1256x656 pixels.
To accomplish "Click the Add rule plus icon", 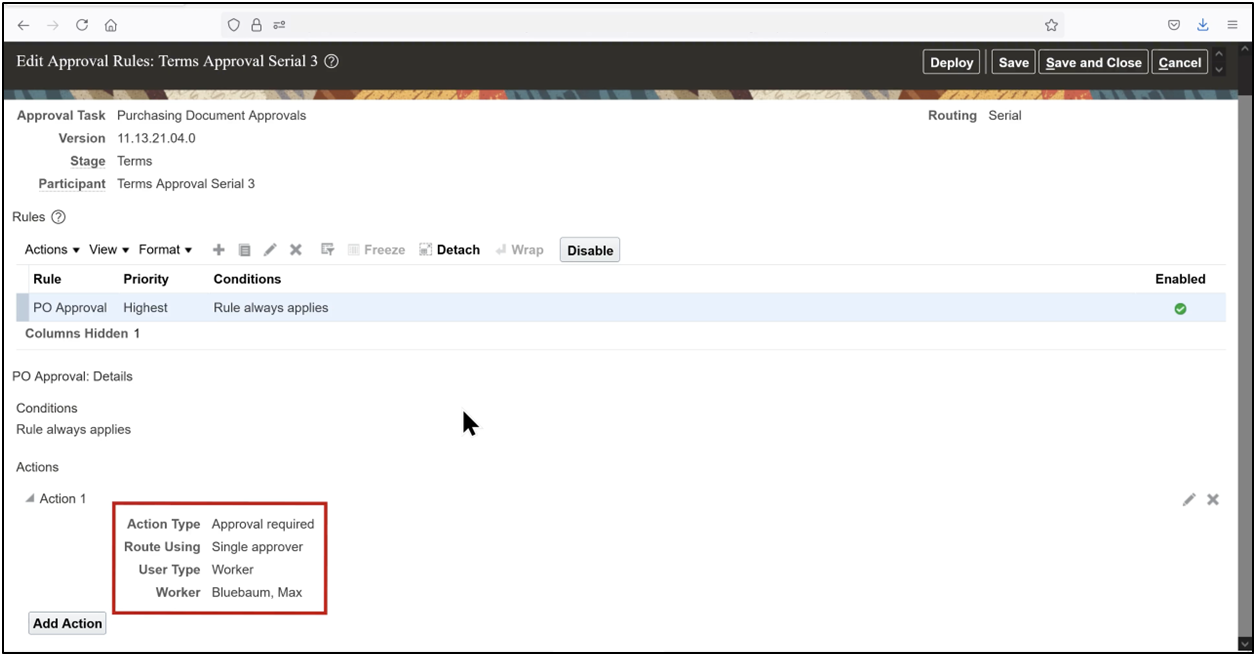I will [x=219, y=249].
